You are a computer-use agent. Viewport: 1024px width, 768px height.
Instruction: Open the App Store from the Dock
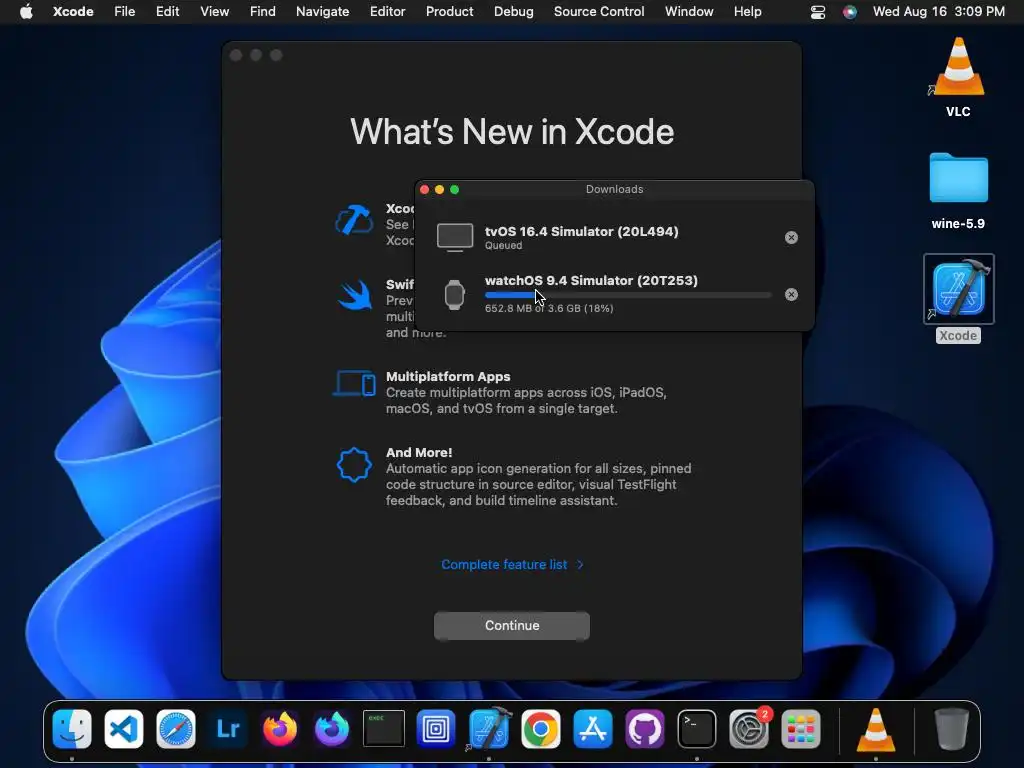pos(592,728)
